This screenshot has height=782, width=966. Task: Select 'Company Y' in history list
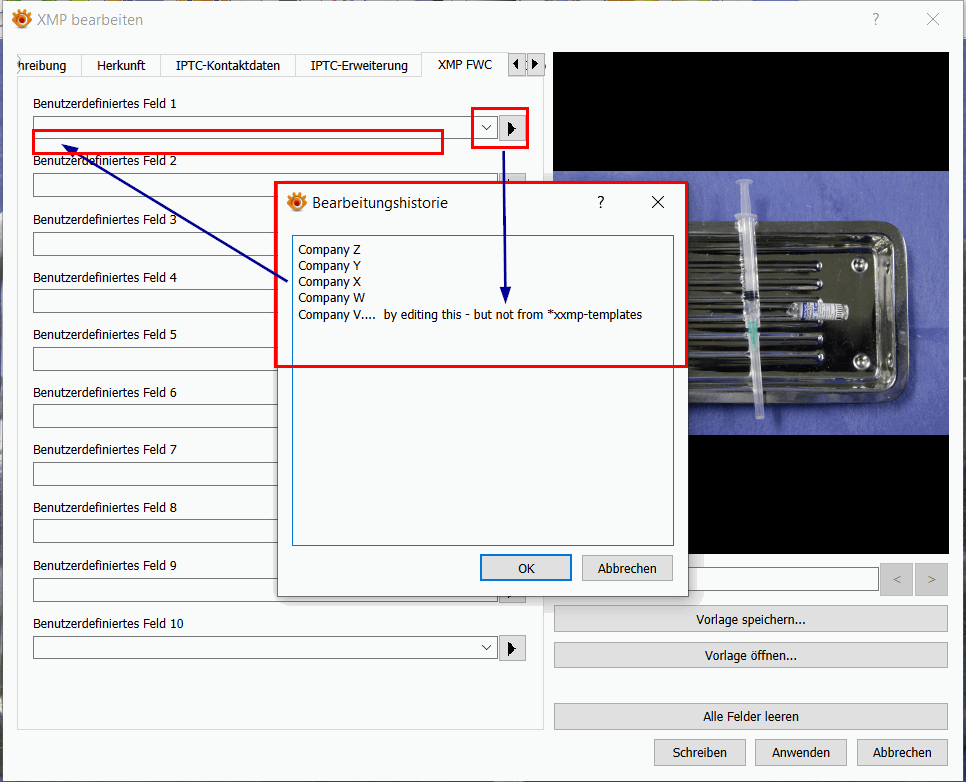pos(330,266)
